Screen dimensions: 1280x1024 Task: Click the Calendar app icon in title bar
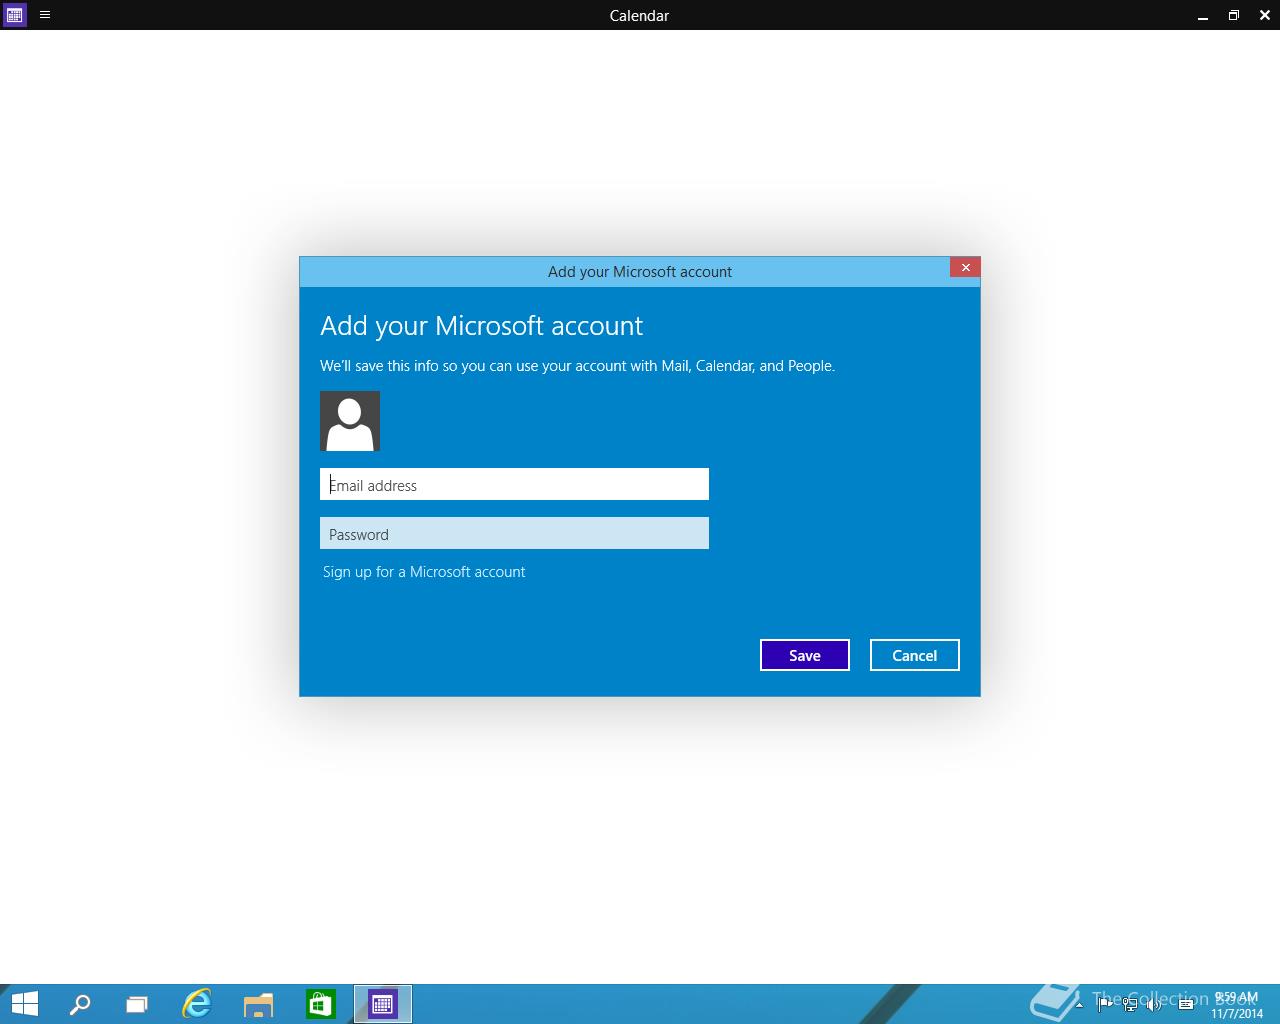click(14, 15)
